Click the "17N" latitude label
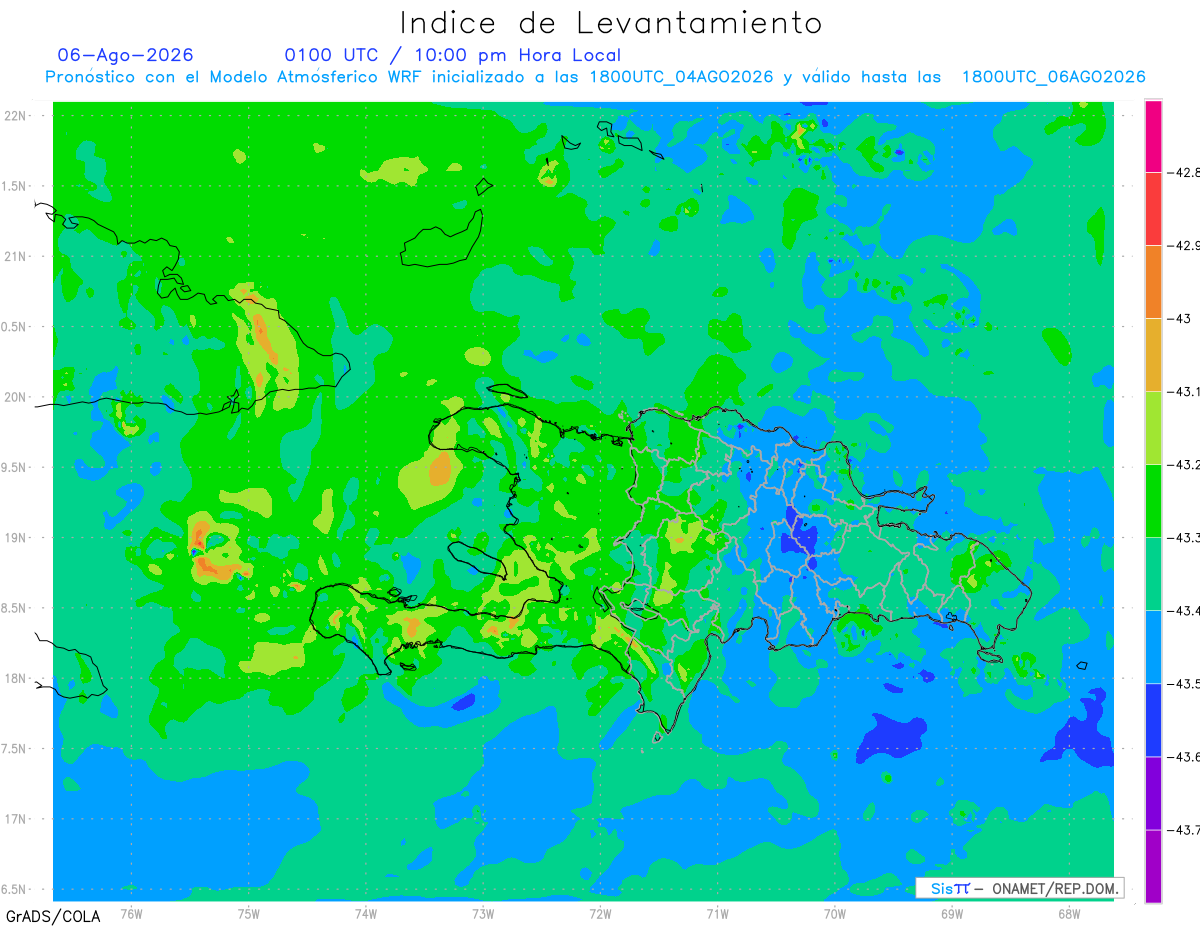Viewport: 1200px width, 927px height. pos(17,819)
